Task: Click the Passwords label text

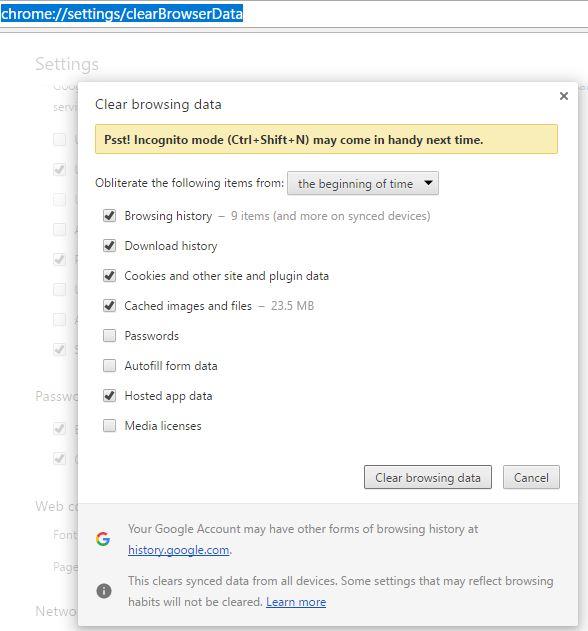Action: point(152,336)
